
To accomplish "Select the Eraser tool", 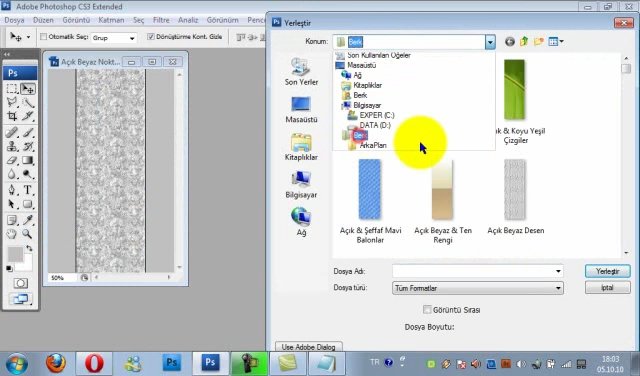I will click(x=12, y=160).
